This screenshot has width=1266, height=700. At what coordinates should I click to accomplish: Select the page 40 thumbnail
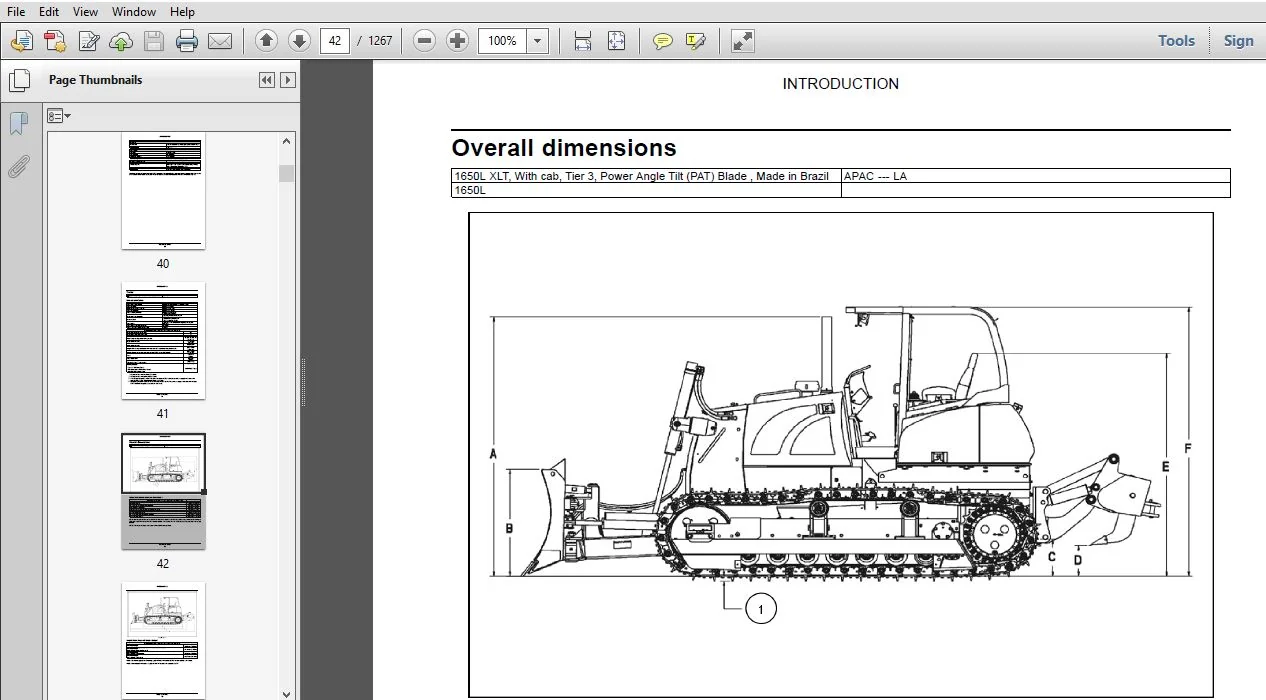point(163,191)
